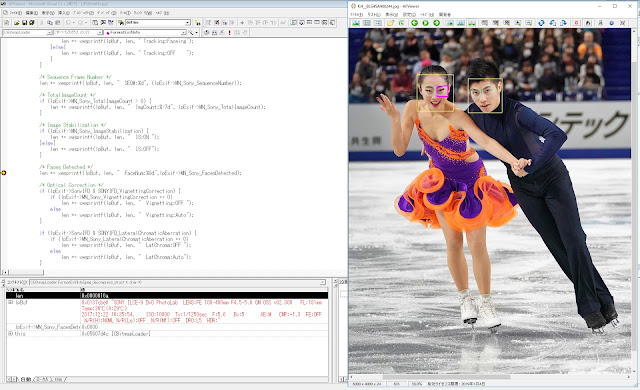Open the first menu in XPViewer menu bar
Image resolution: width=640 pixels, height=390 pixels.
[357, 14]
